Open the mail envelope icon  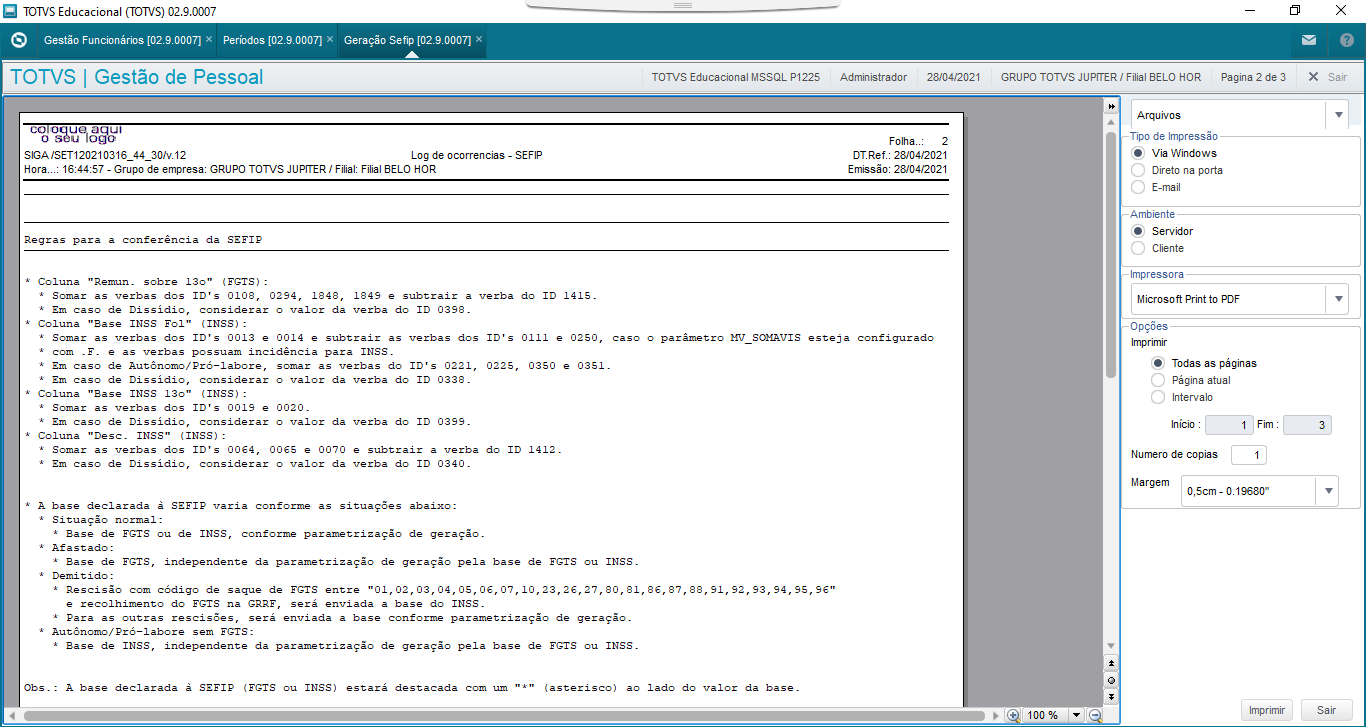tap(1309, 41)
